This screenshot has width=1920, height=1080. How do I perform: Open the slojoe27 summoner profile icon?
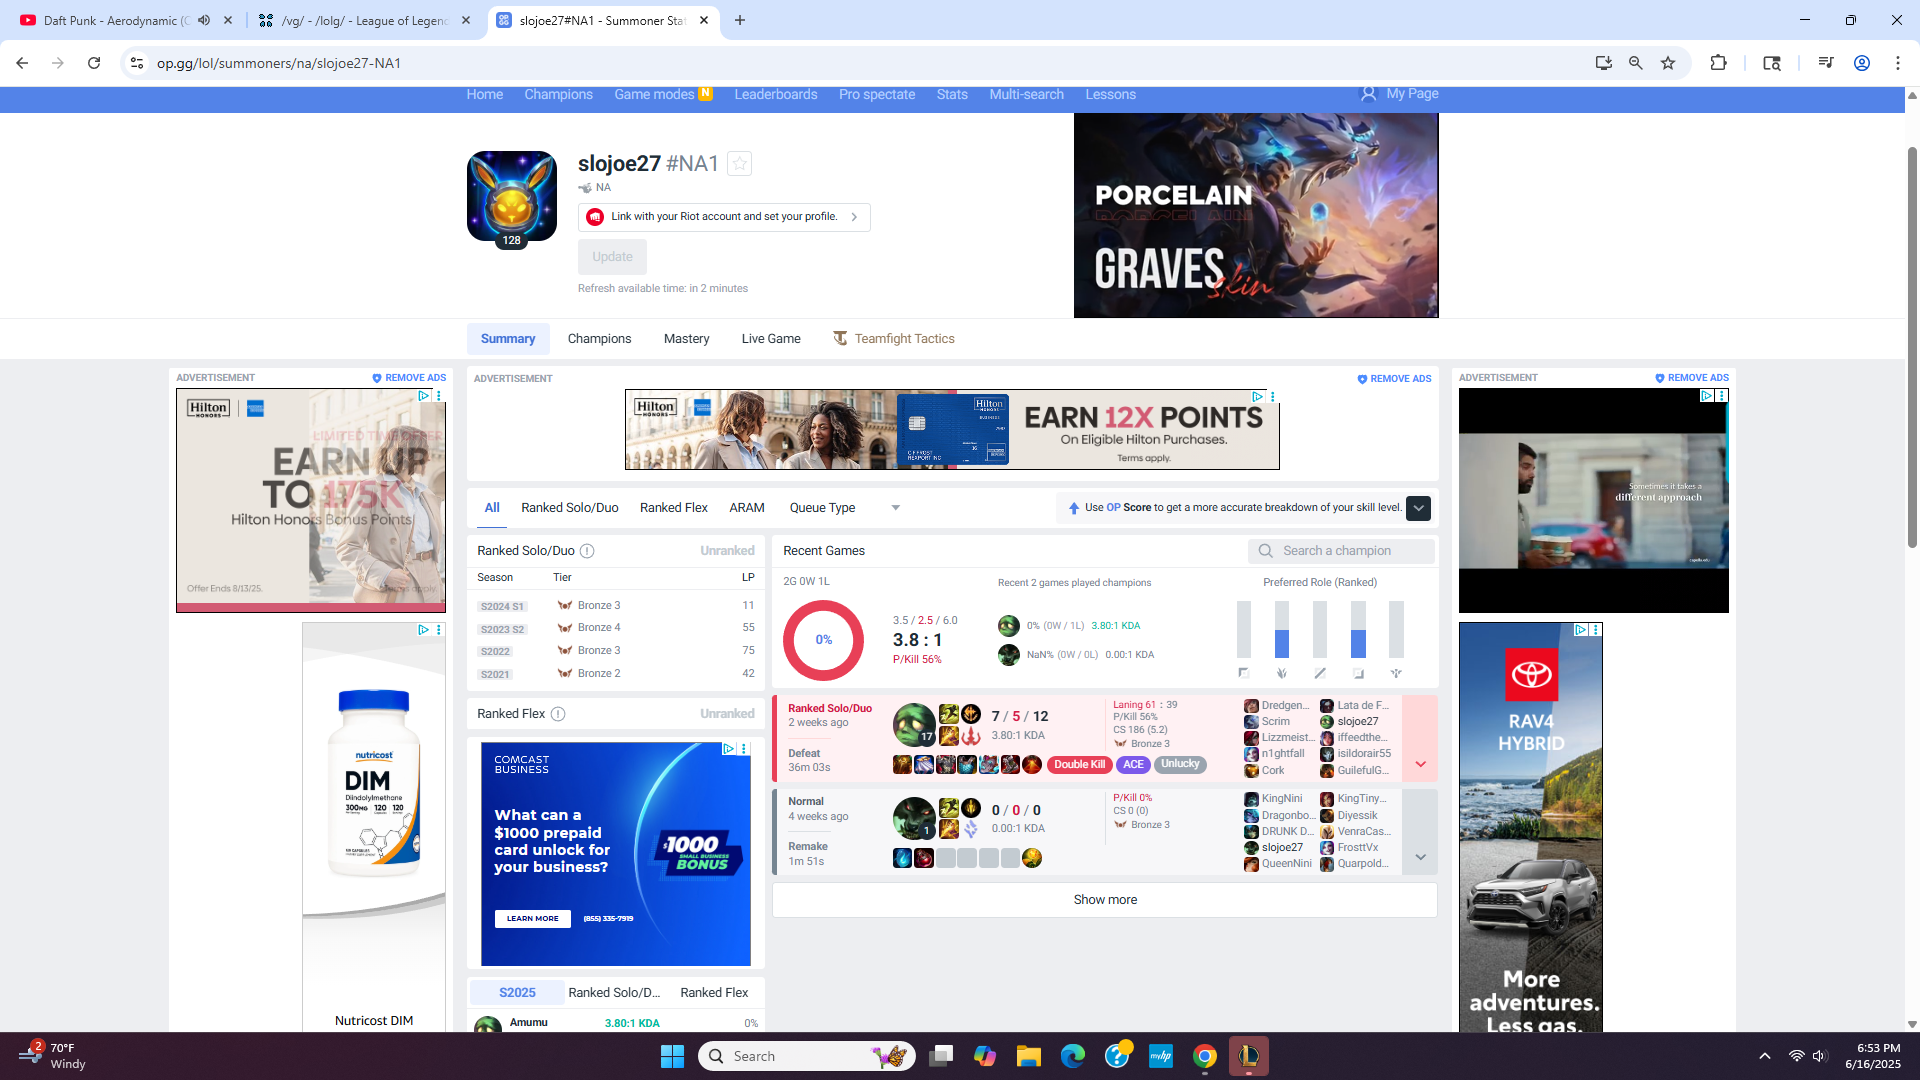[512, 196]
